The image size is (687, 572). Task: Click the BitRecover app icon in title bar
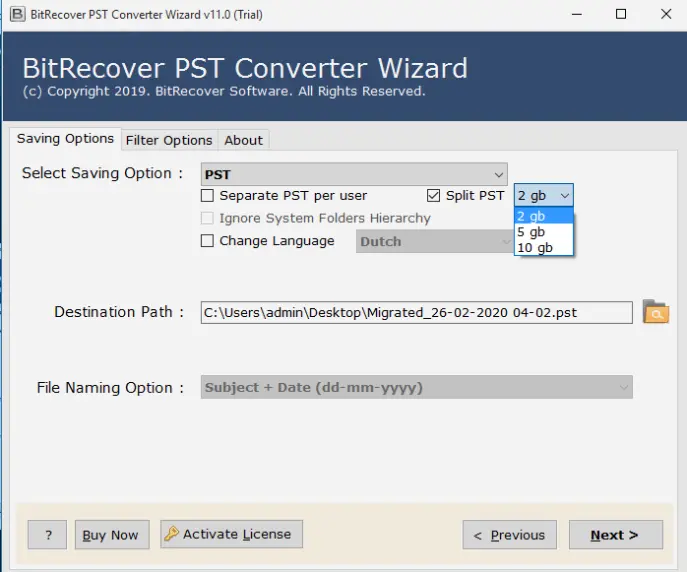[x=16, y=14]
